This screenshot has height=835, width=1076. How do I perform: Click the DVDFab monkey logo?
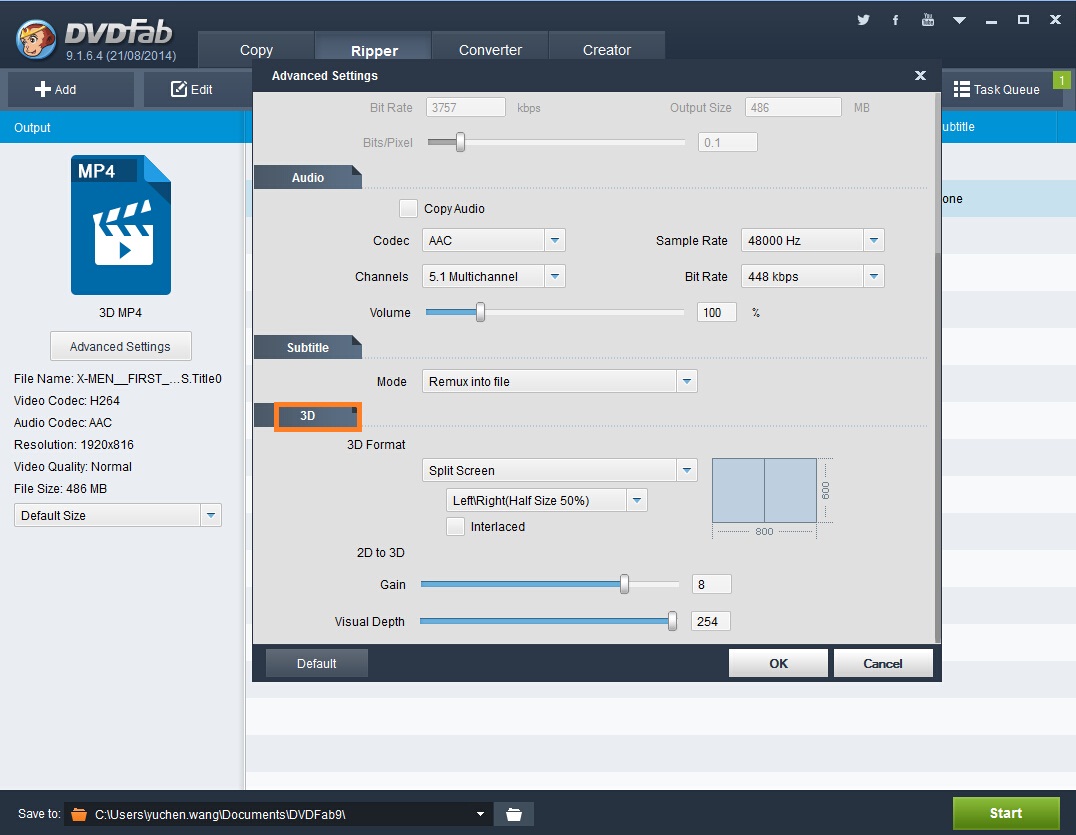[x=36, y=39]
